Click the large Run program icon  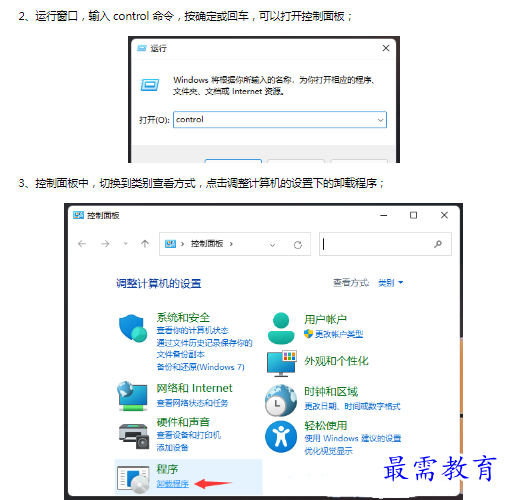pyautogui.click(x=150, y=85)
